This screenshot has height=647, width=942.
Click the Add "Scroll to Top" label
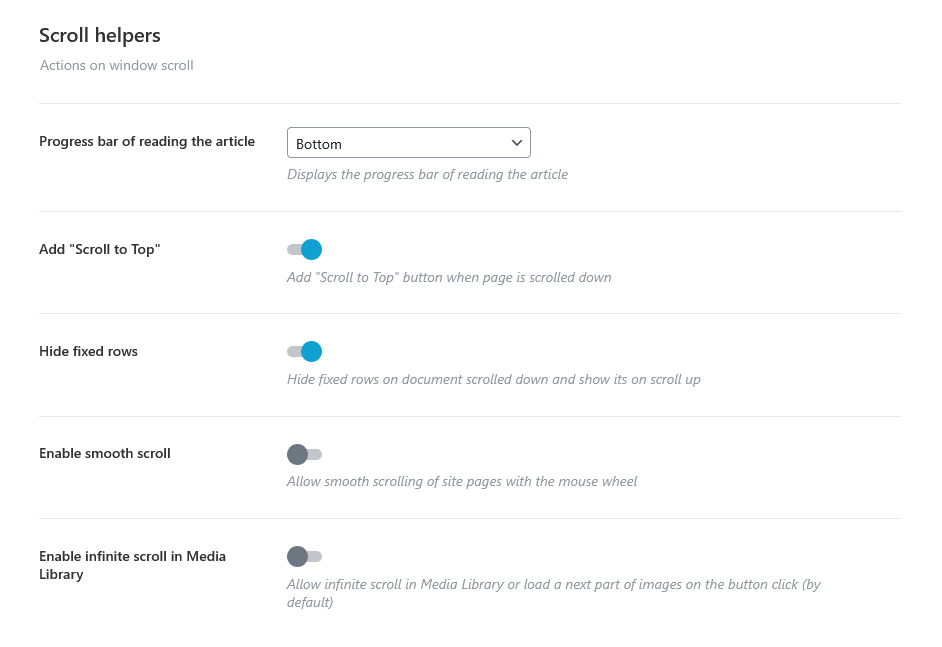click(100, 249)
